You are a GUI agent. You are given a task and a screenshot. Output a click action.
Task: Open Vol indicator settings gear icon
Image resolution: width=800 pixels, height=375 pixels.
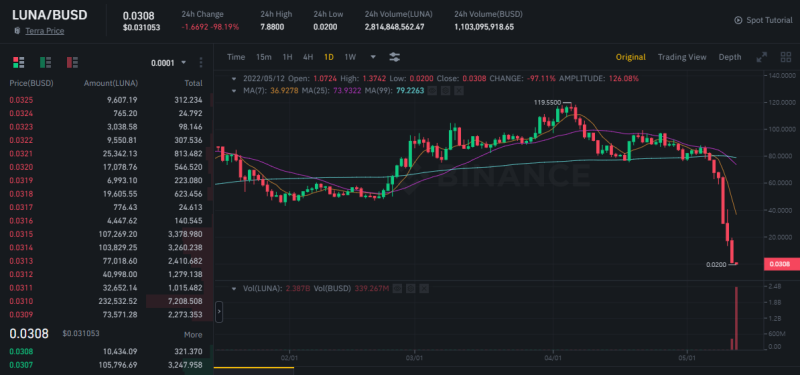[411, 288]
